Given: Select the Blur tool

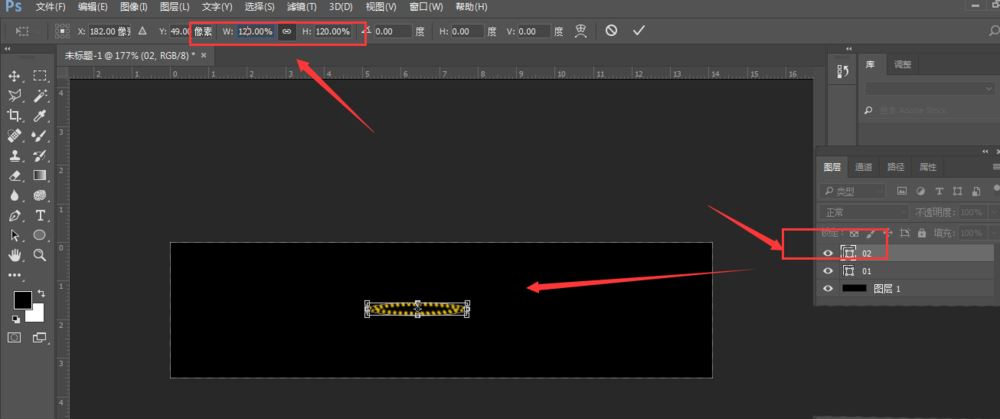Looking at the screenshot, I should point(14,195).
